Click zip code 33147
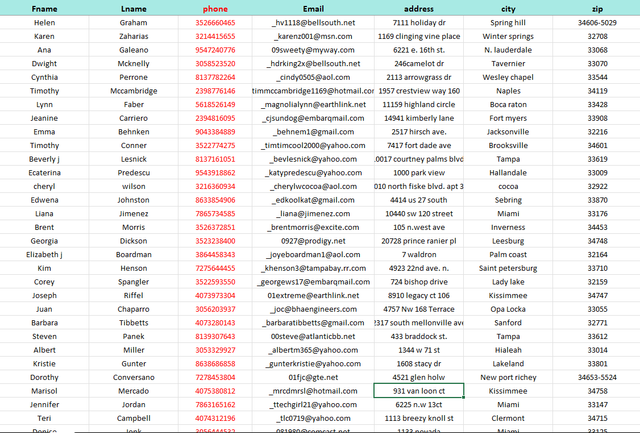640x433 pixels. [597, 404]
